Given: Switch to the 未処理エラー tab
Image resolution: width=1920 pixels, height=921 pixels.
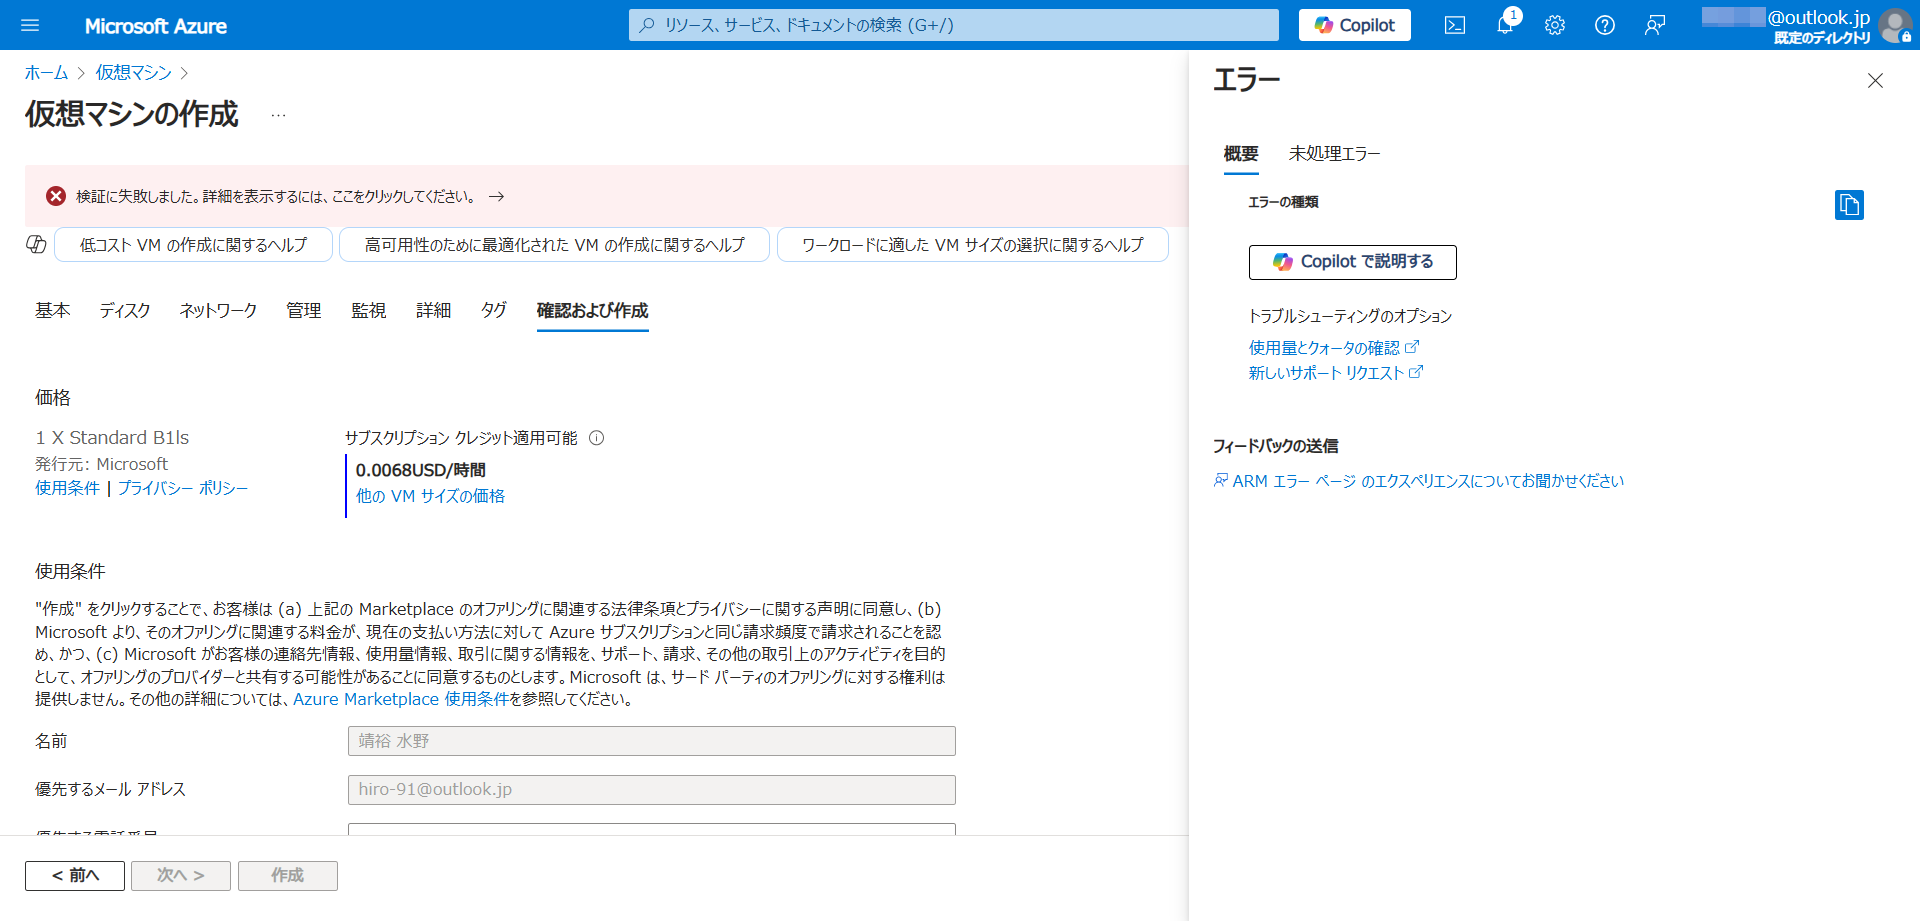Looking at the screenshot, I should tap(1334, 154).
